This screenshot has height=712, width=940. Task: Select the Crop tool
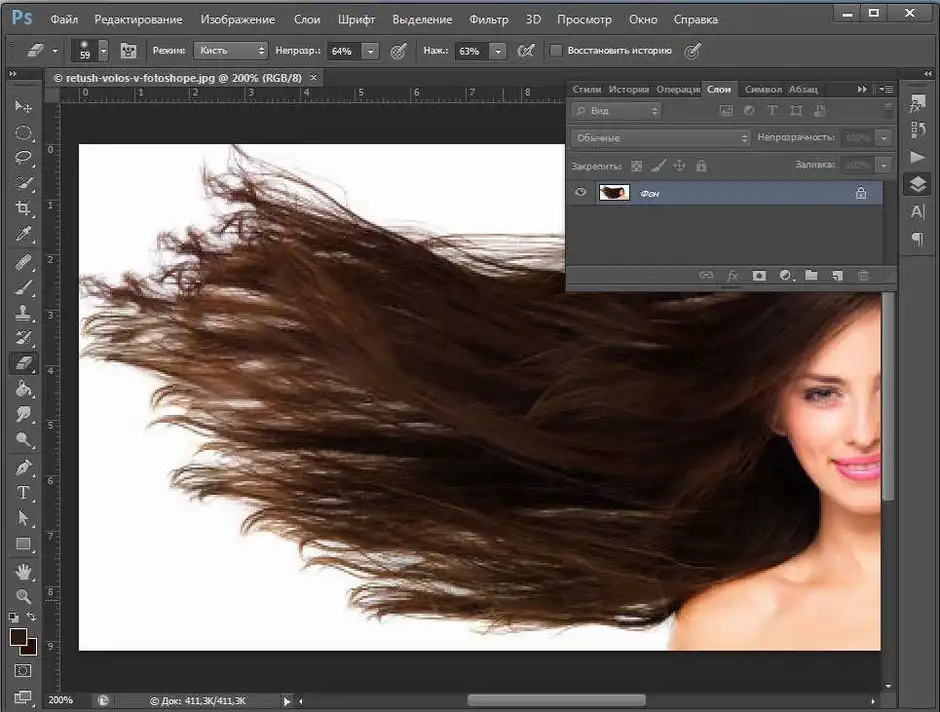23,208
